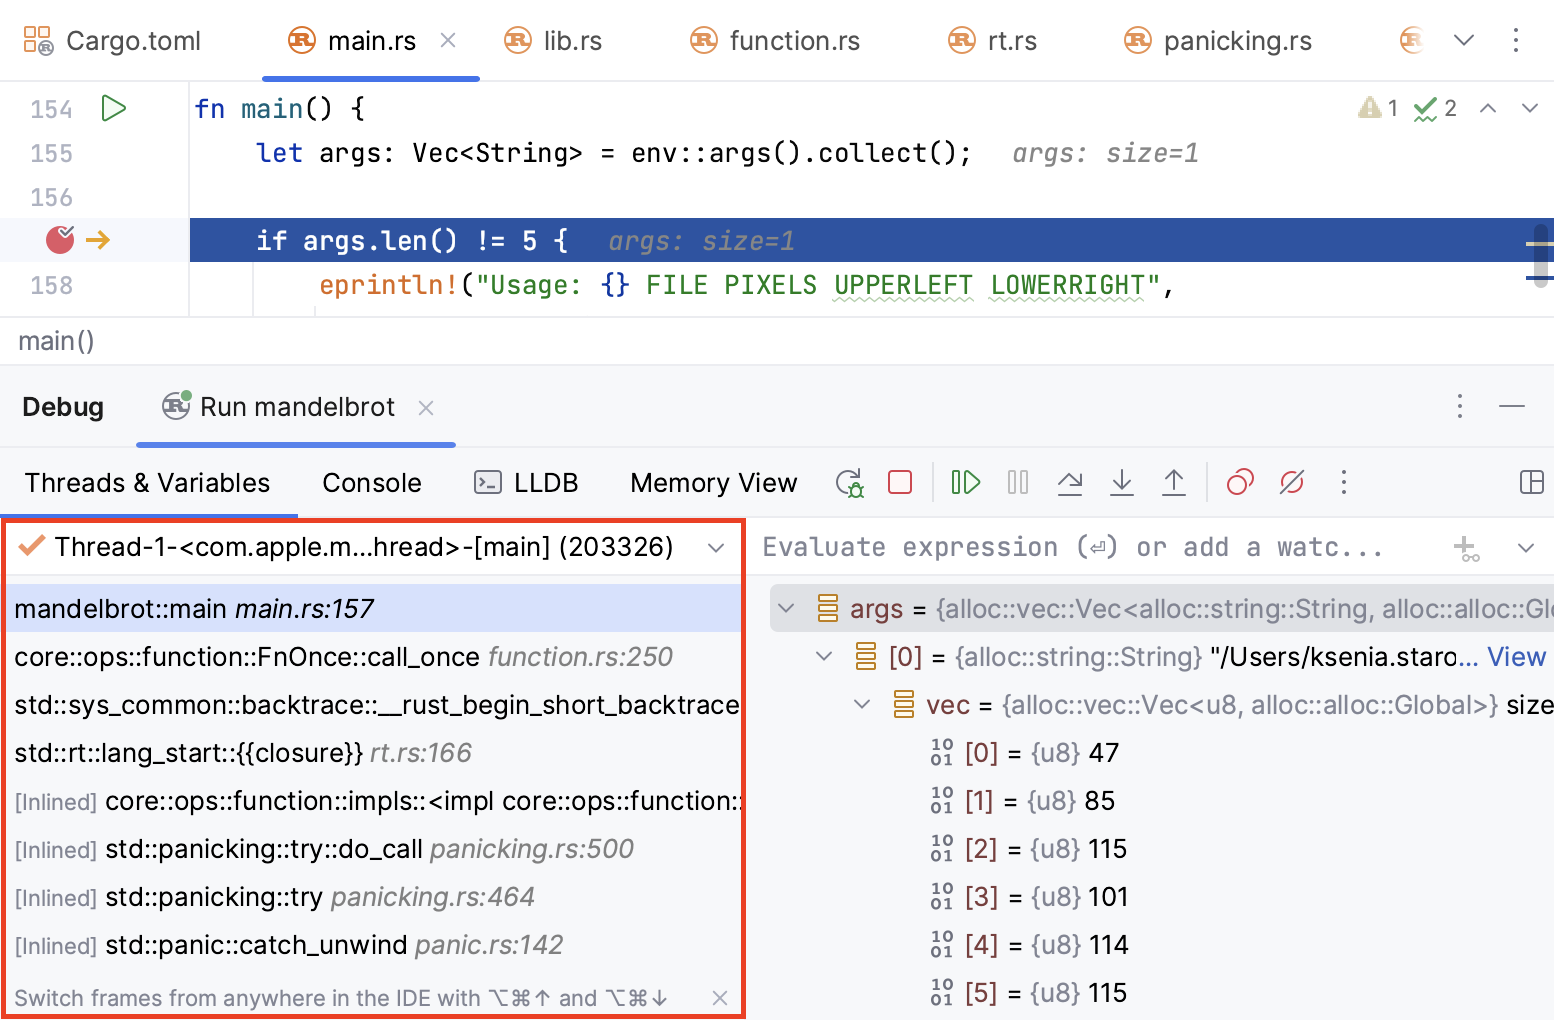Open the thread selector dropdown
This screenshot has height=1020, width=1554.
[x=716, y=548]
